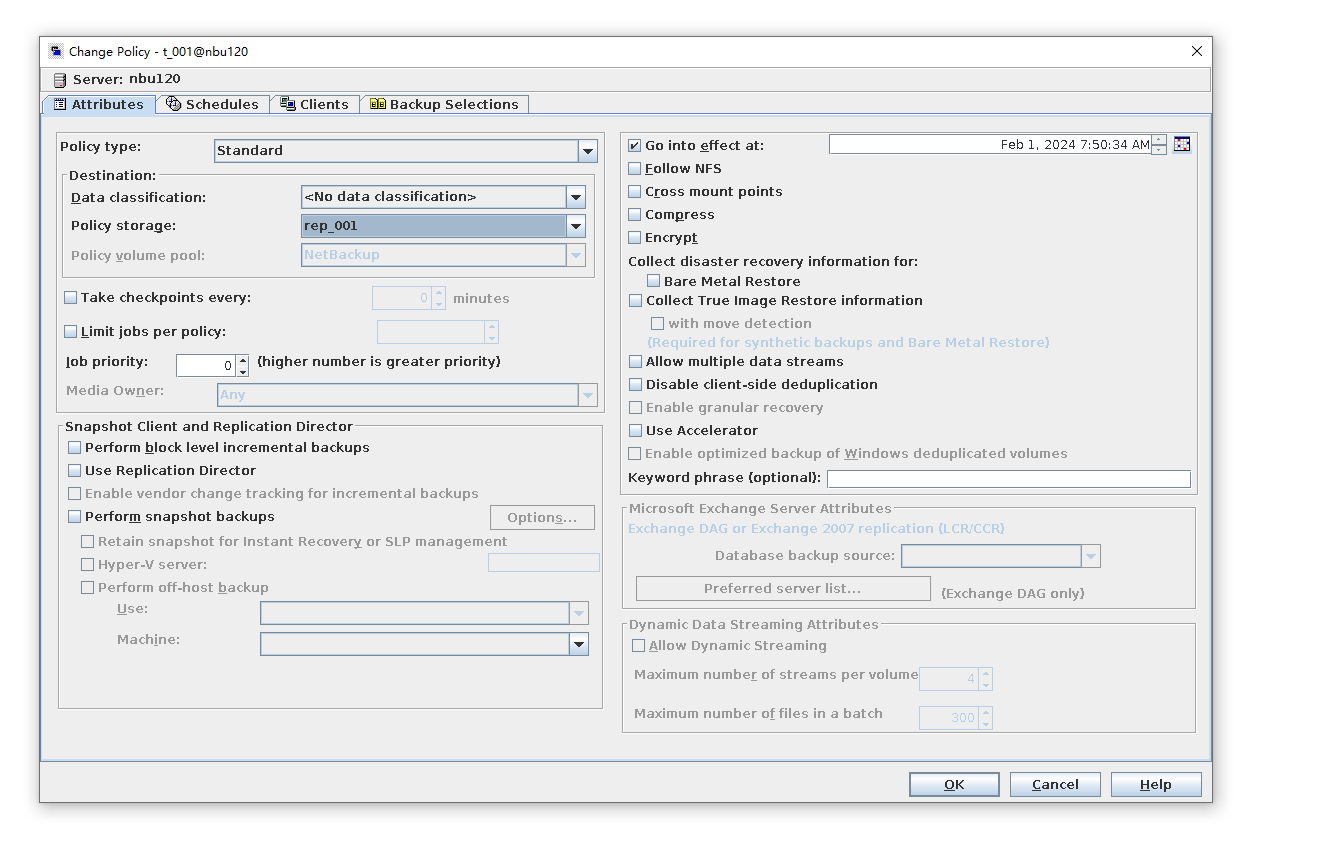1328x846 pixels.
Task: Toggle the Encrypt checkbox
Action: [x=635, y=238]
